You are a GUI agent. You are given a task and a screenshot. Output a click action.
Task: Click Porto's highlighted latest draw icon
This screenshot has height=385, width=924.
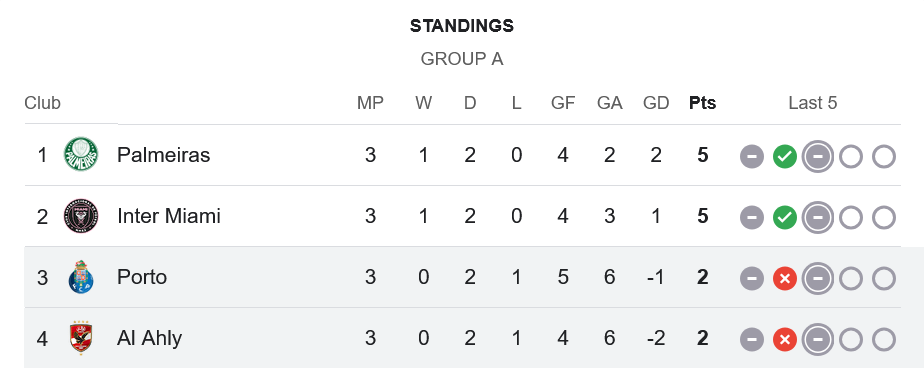[818, 279]
